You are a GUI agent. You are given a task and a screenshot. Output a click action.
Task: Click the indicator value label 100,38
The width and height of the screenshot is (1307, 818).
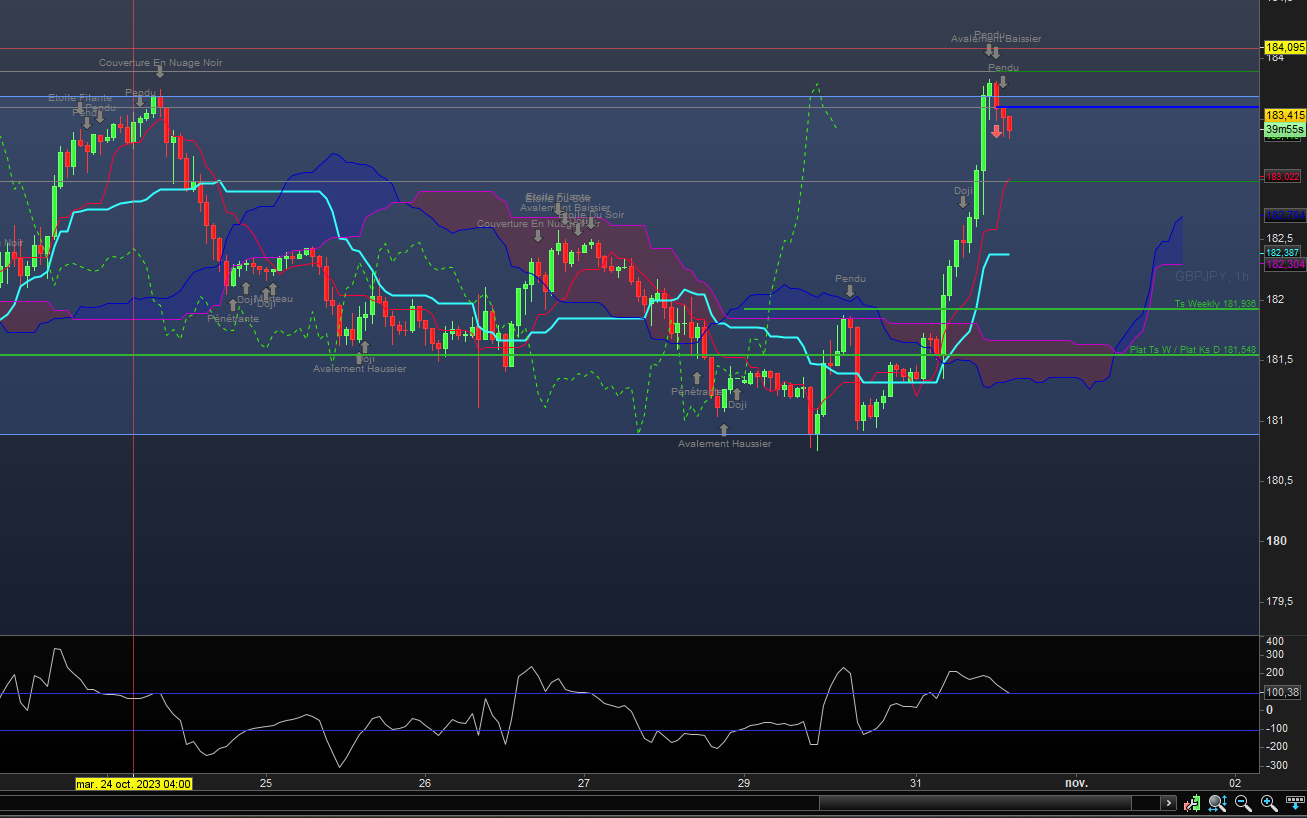[x=1282, y=692]
